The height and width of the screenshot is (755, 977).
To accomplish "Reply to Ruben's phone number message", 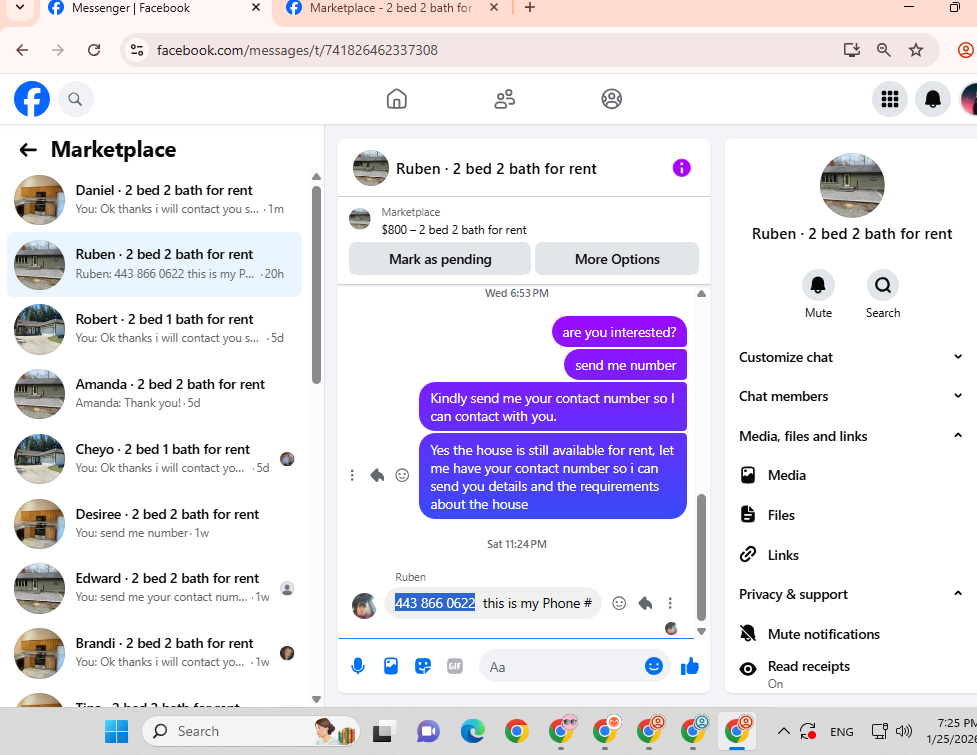I will click(x=646, y=603).
